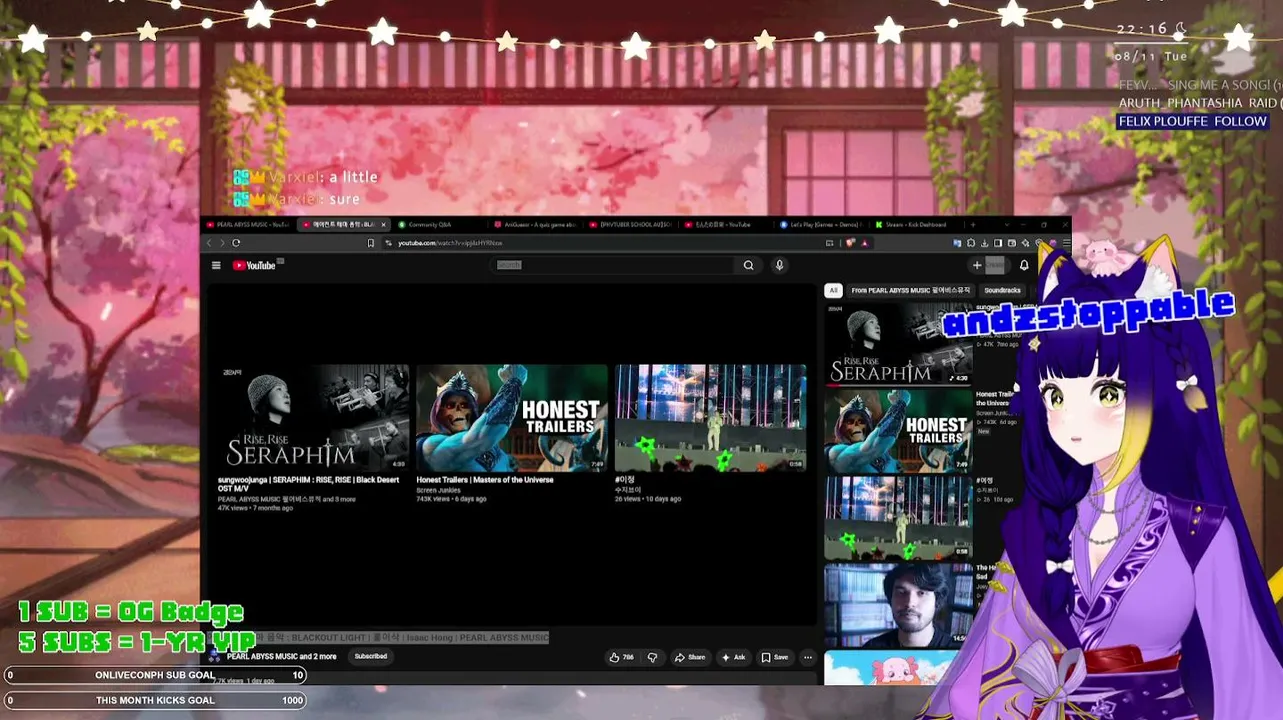Image resolution: width=1283 pixels, height=720 pixels.
Task: Open the browser main menu icon
Action: [1065, 243]
